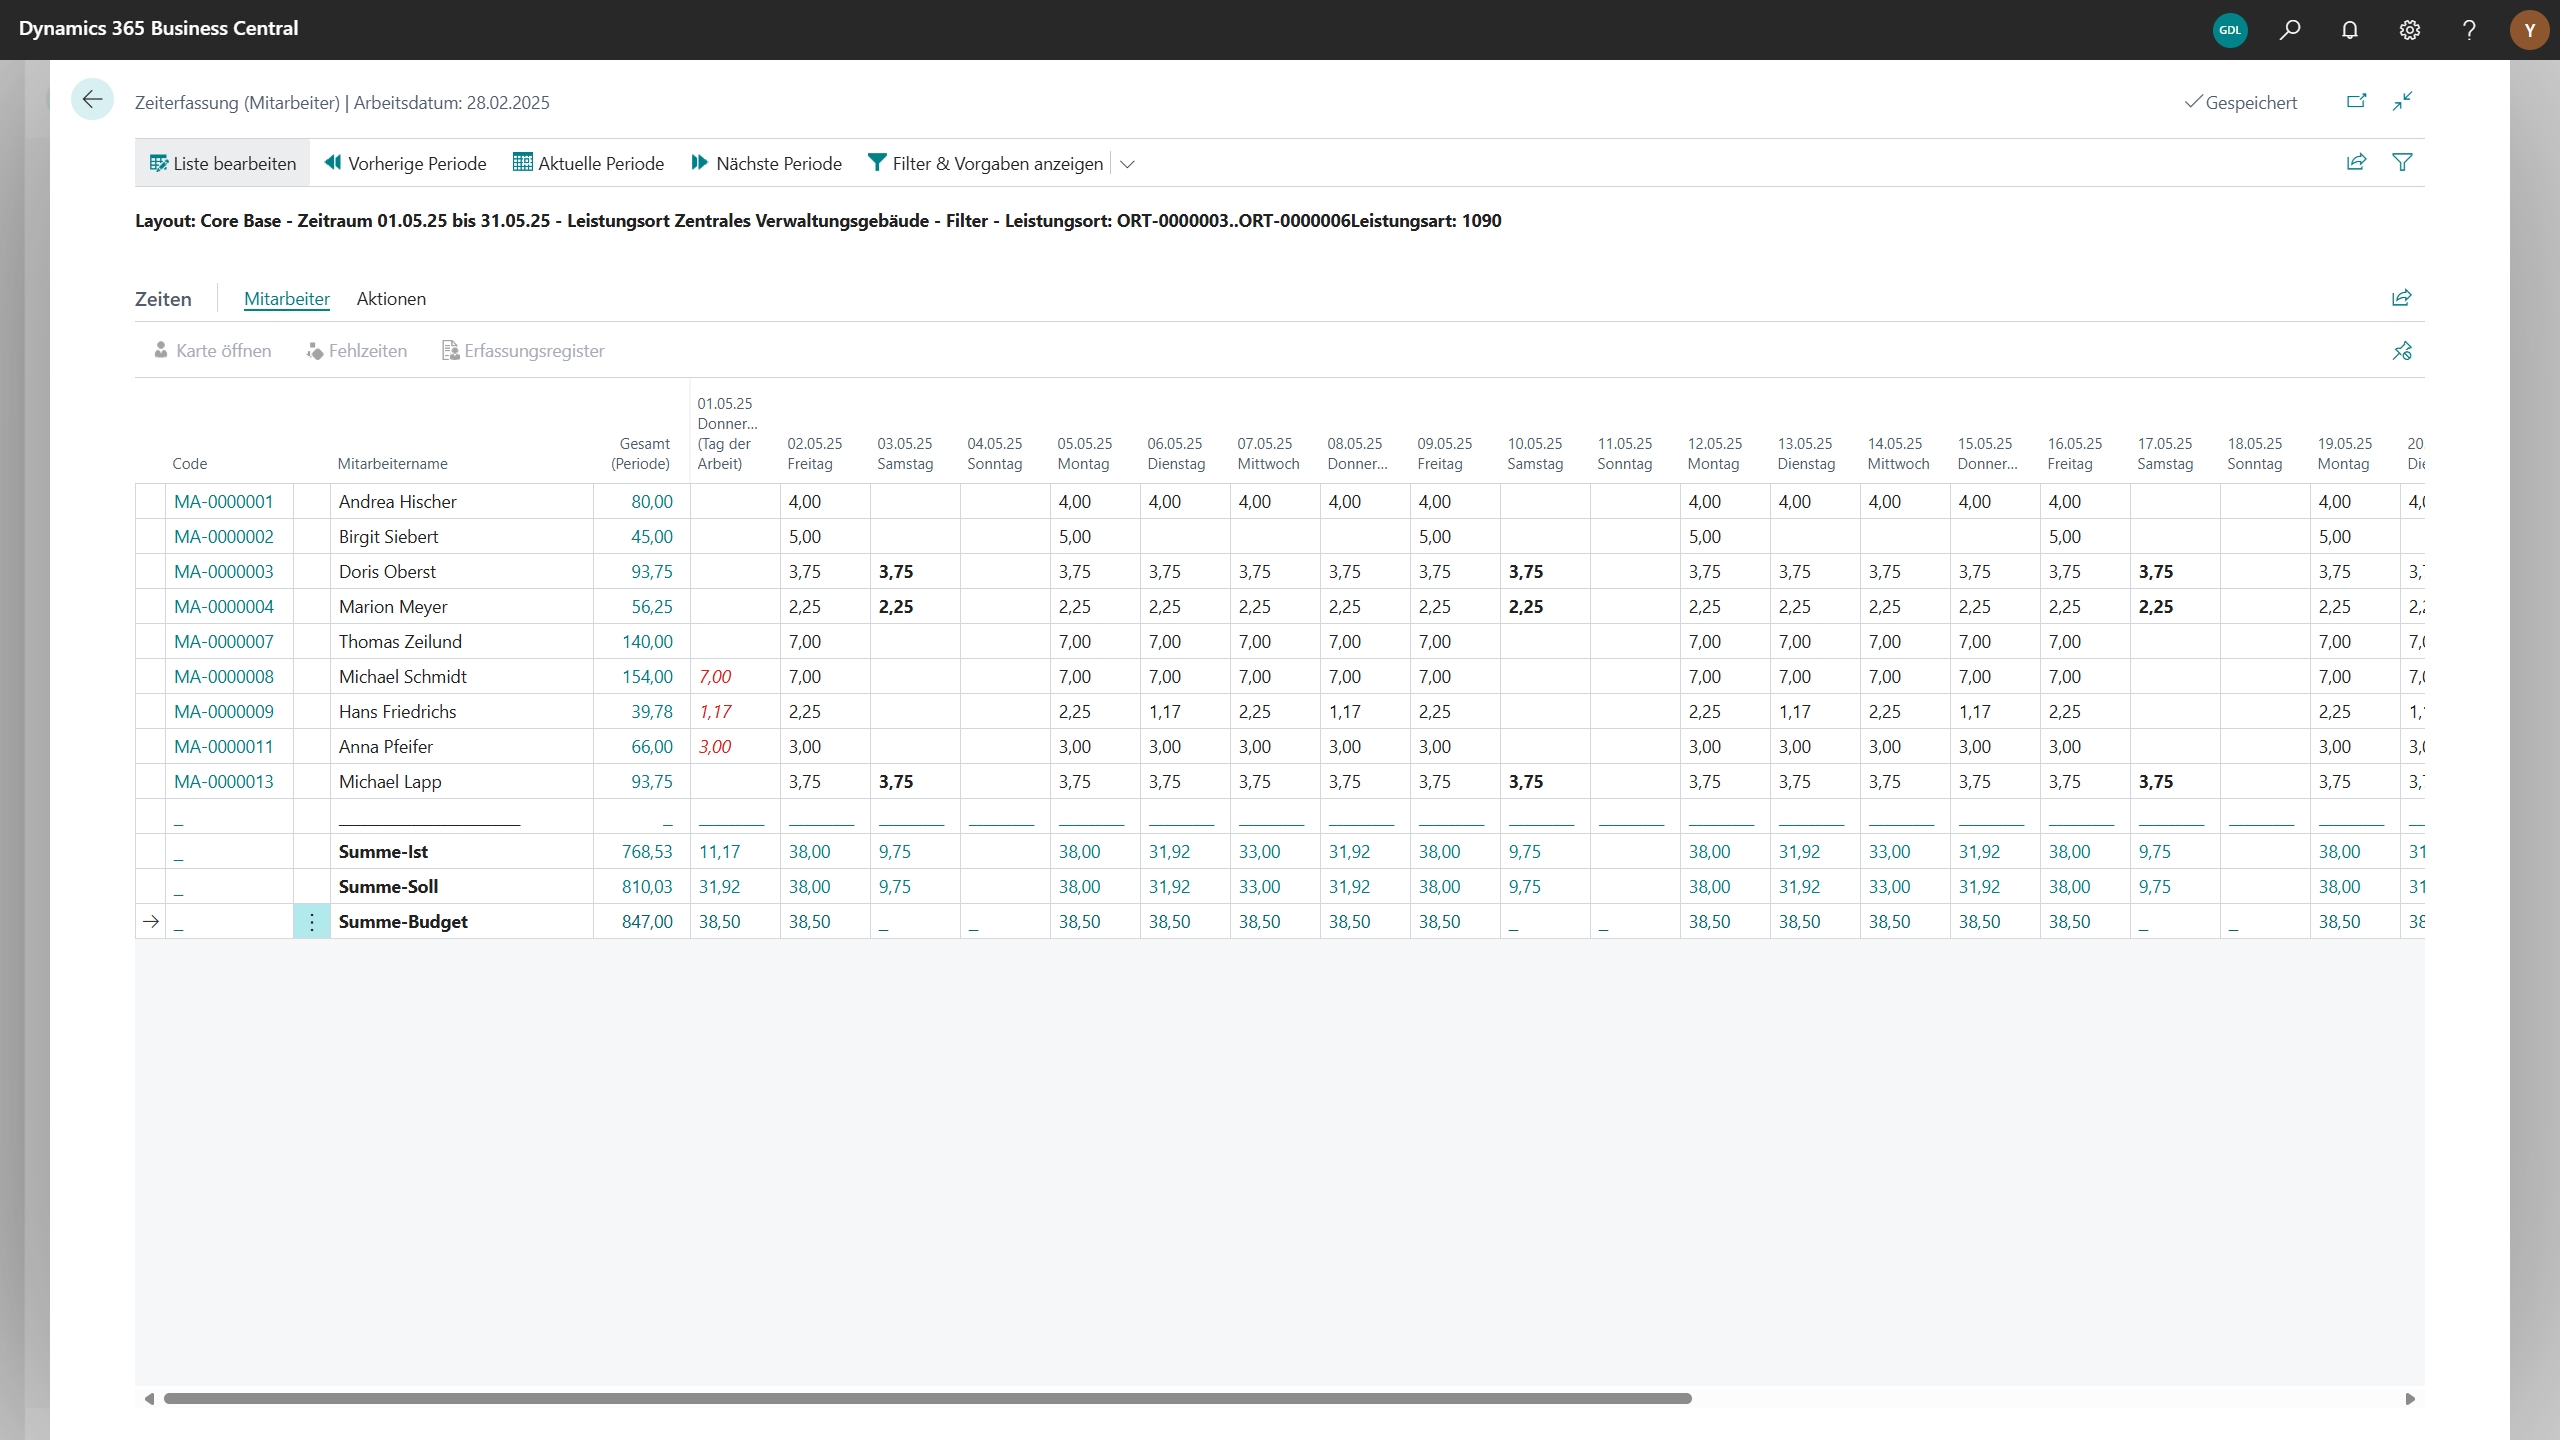Click the pin icon in Zeiten action bar
2560x1440 pixels.
coord(2402,351)
